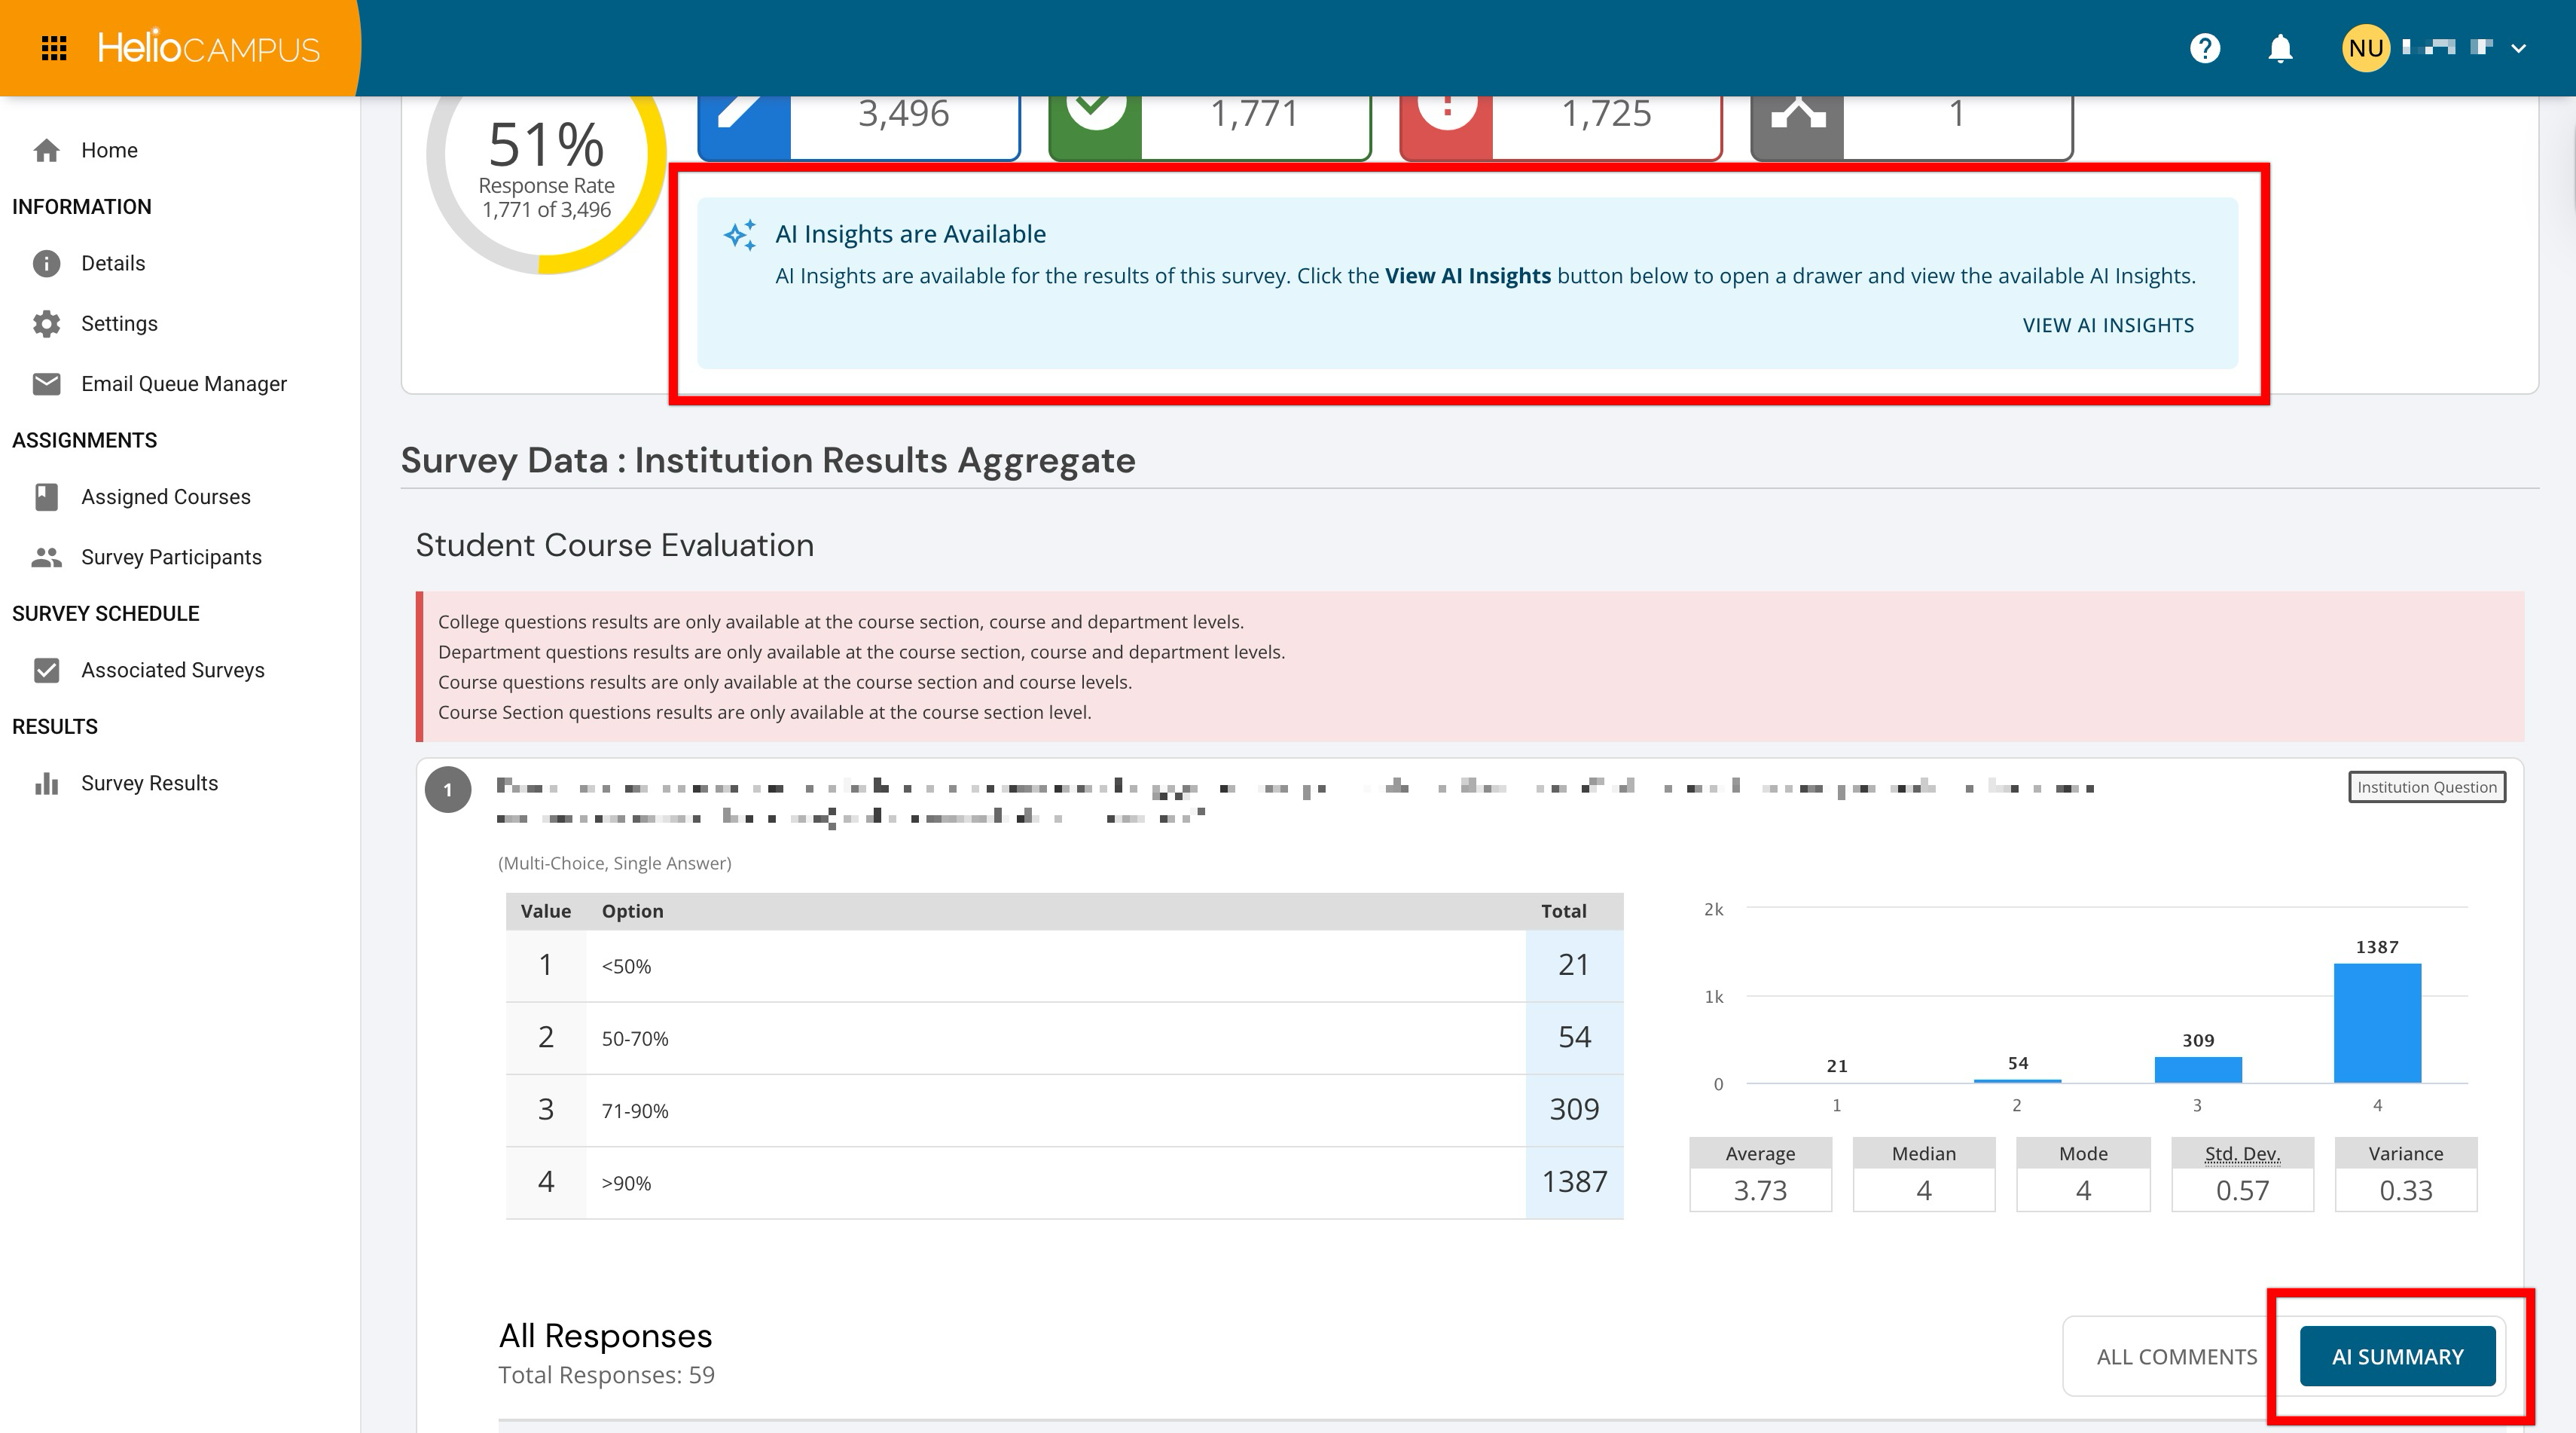Switch to AI SUMMARY view
Viewport: 2576px width, 1433px height.
pos(2397,1356)
